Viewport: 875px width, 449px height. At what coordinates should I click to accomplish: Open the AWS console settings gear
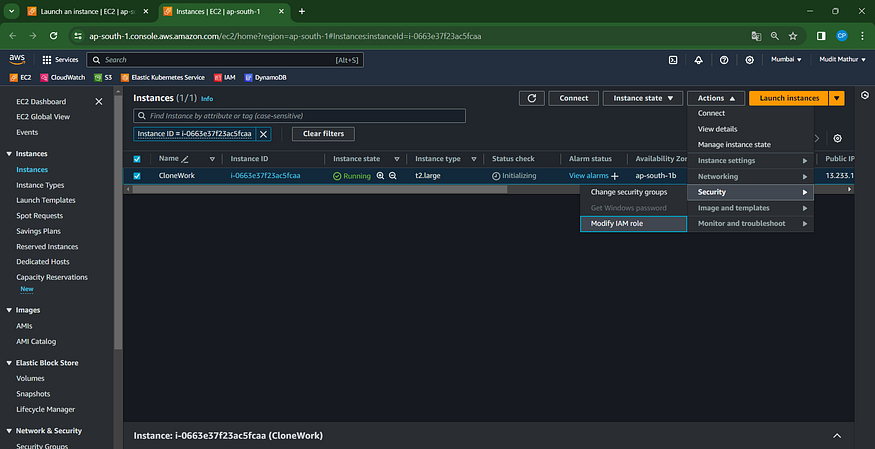click(749, 60)
